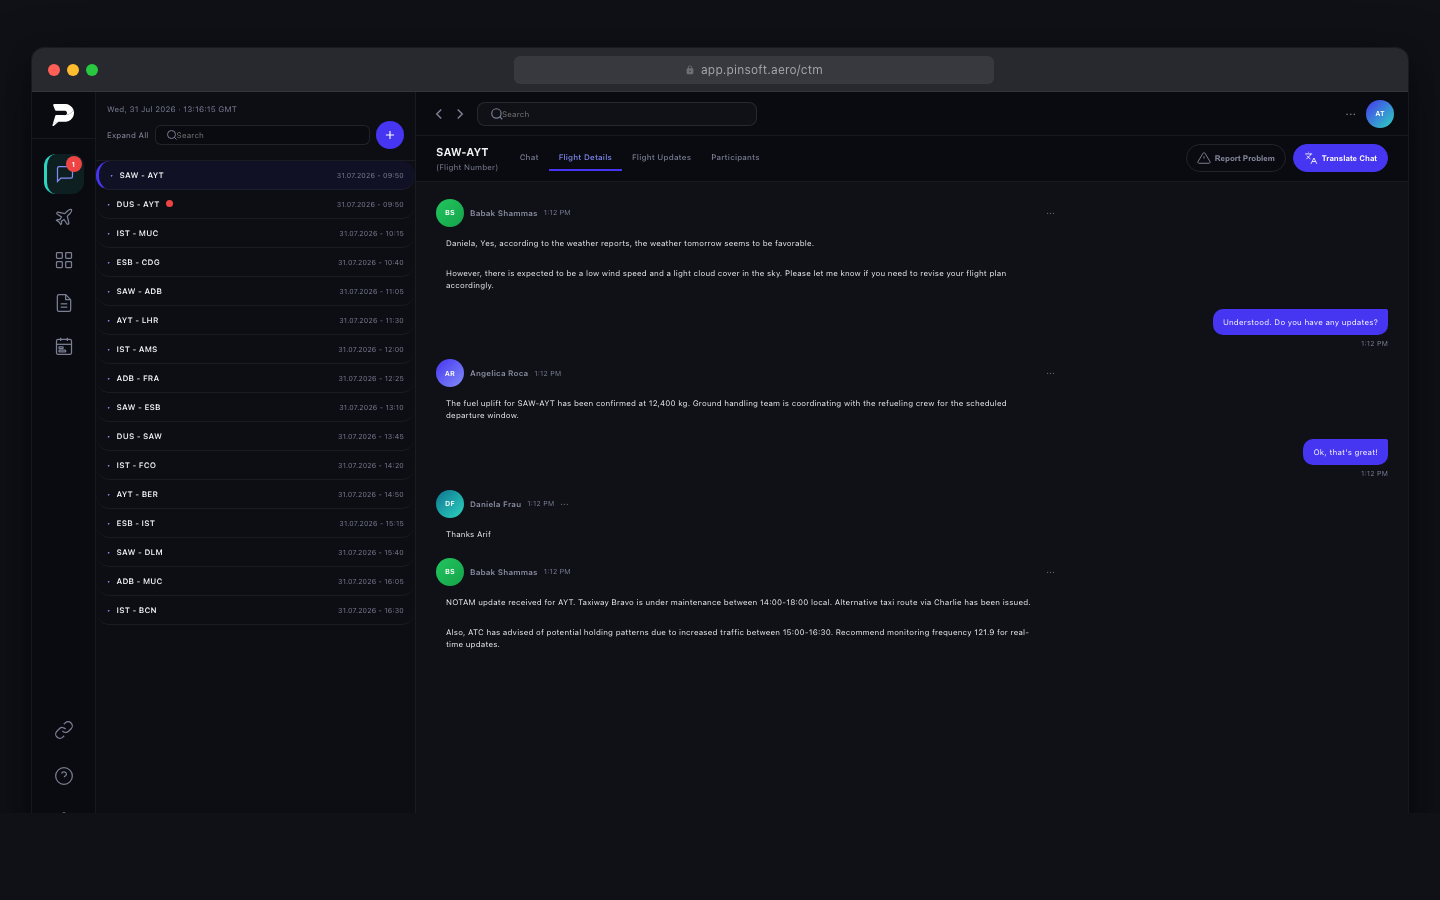Select the DUS - AYT flight conversation
1440x900 pixels.
(x=138, y=204)
